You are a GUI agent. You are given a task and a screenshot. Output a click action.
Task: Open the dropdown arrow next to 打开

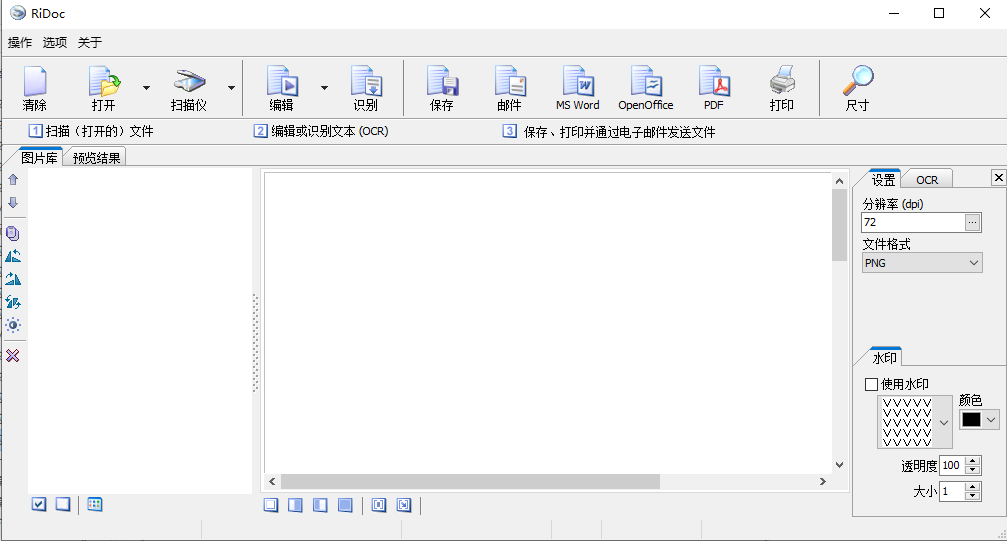[x=146, y=88]
